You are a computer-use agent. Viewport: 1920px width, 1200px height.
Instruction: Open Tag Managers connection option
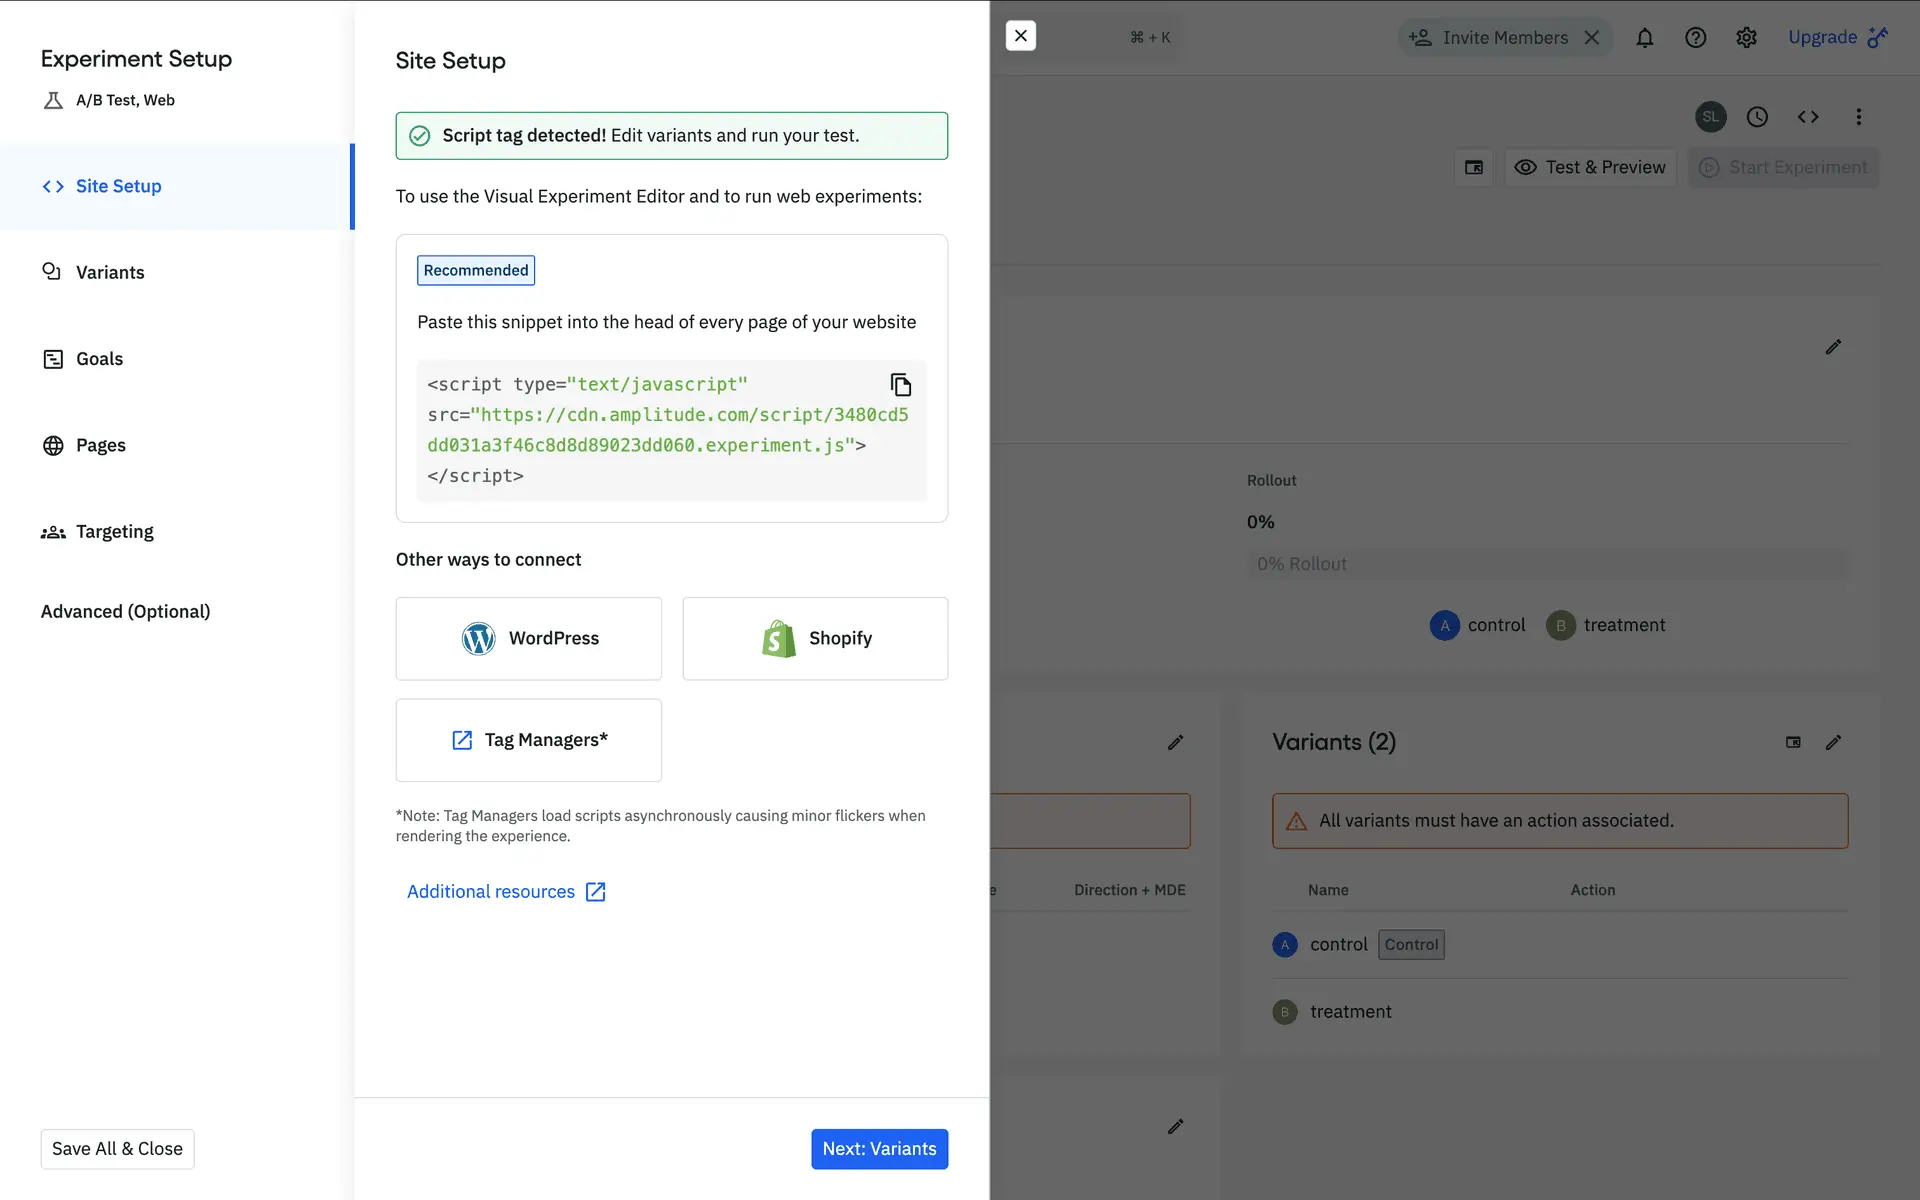point(528,740)
